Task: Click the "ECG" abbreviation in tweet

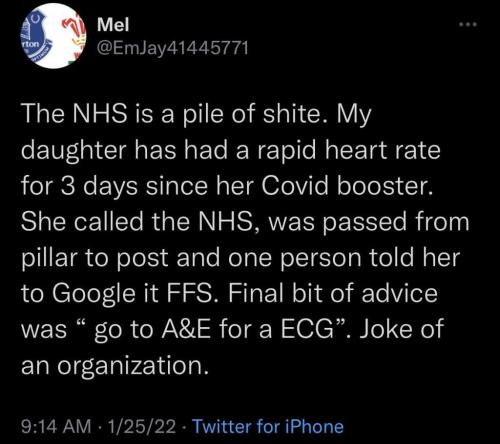Action: point(306,329)
